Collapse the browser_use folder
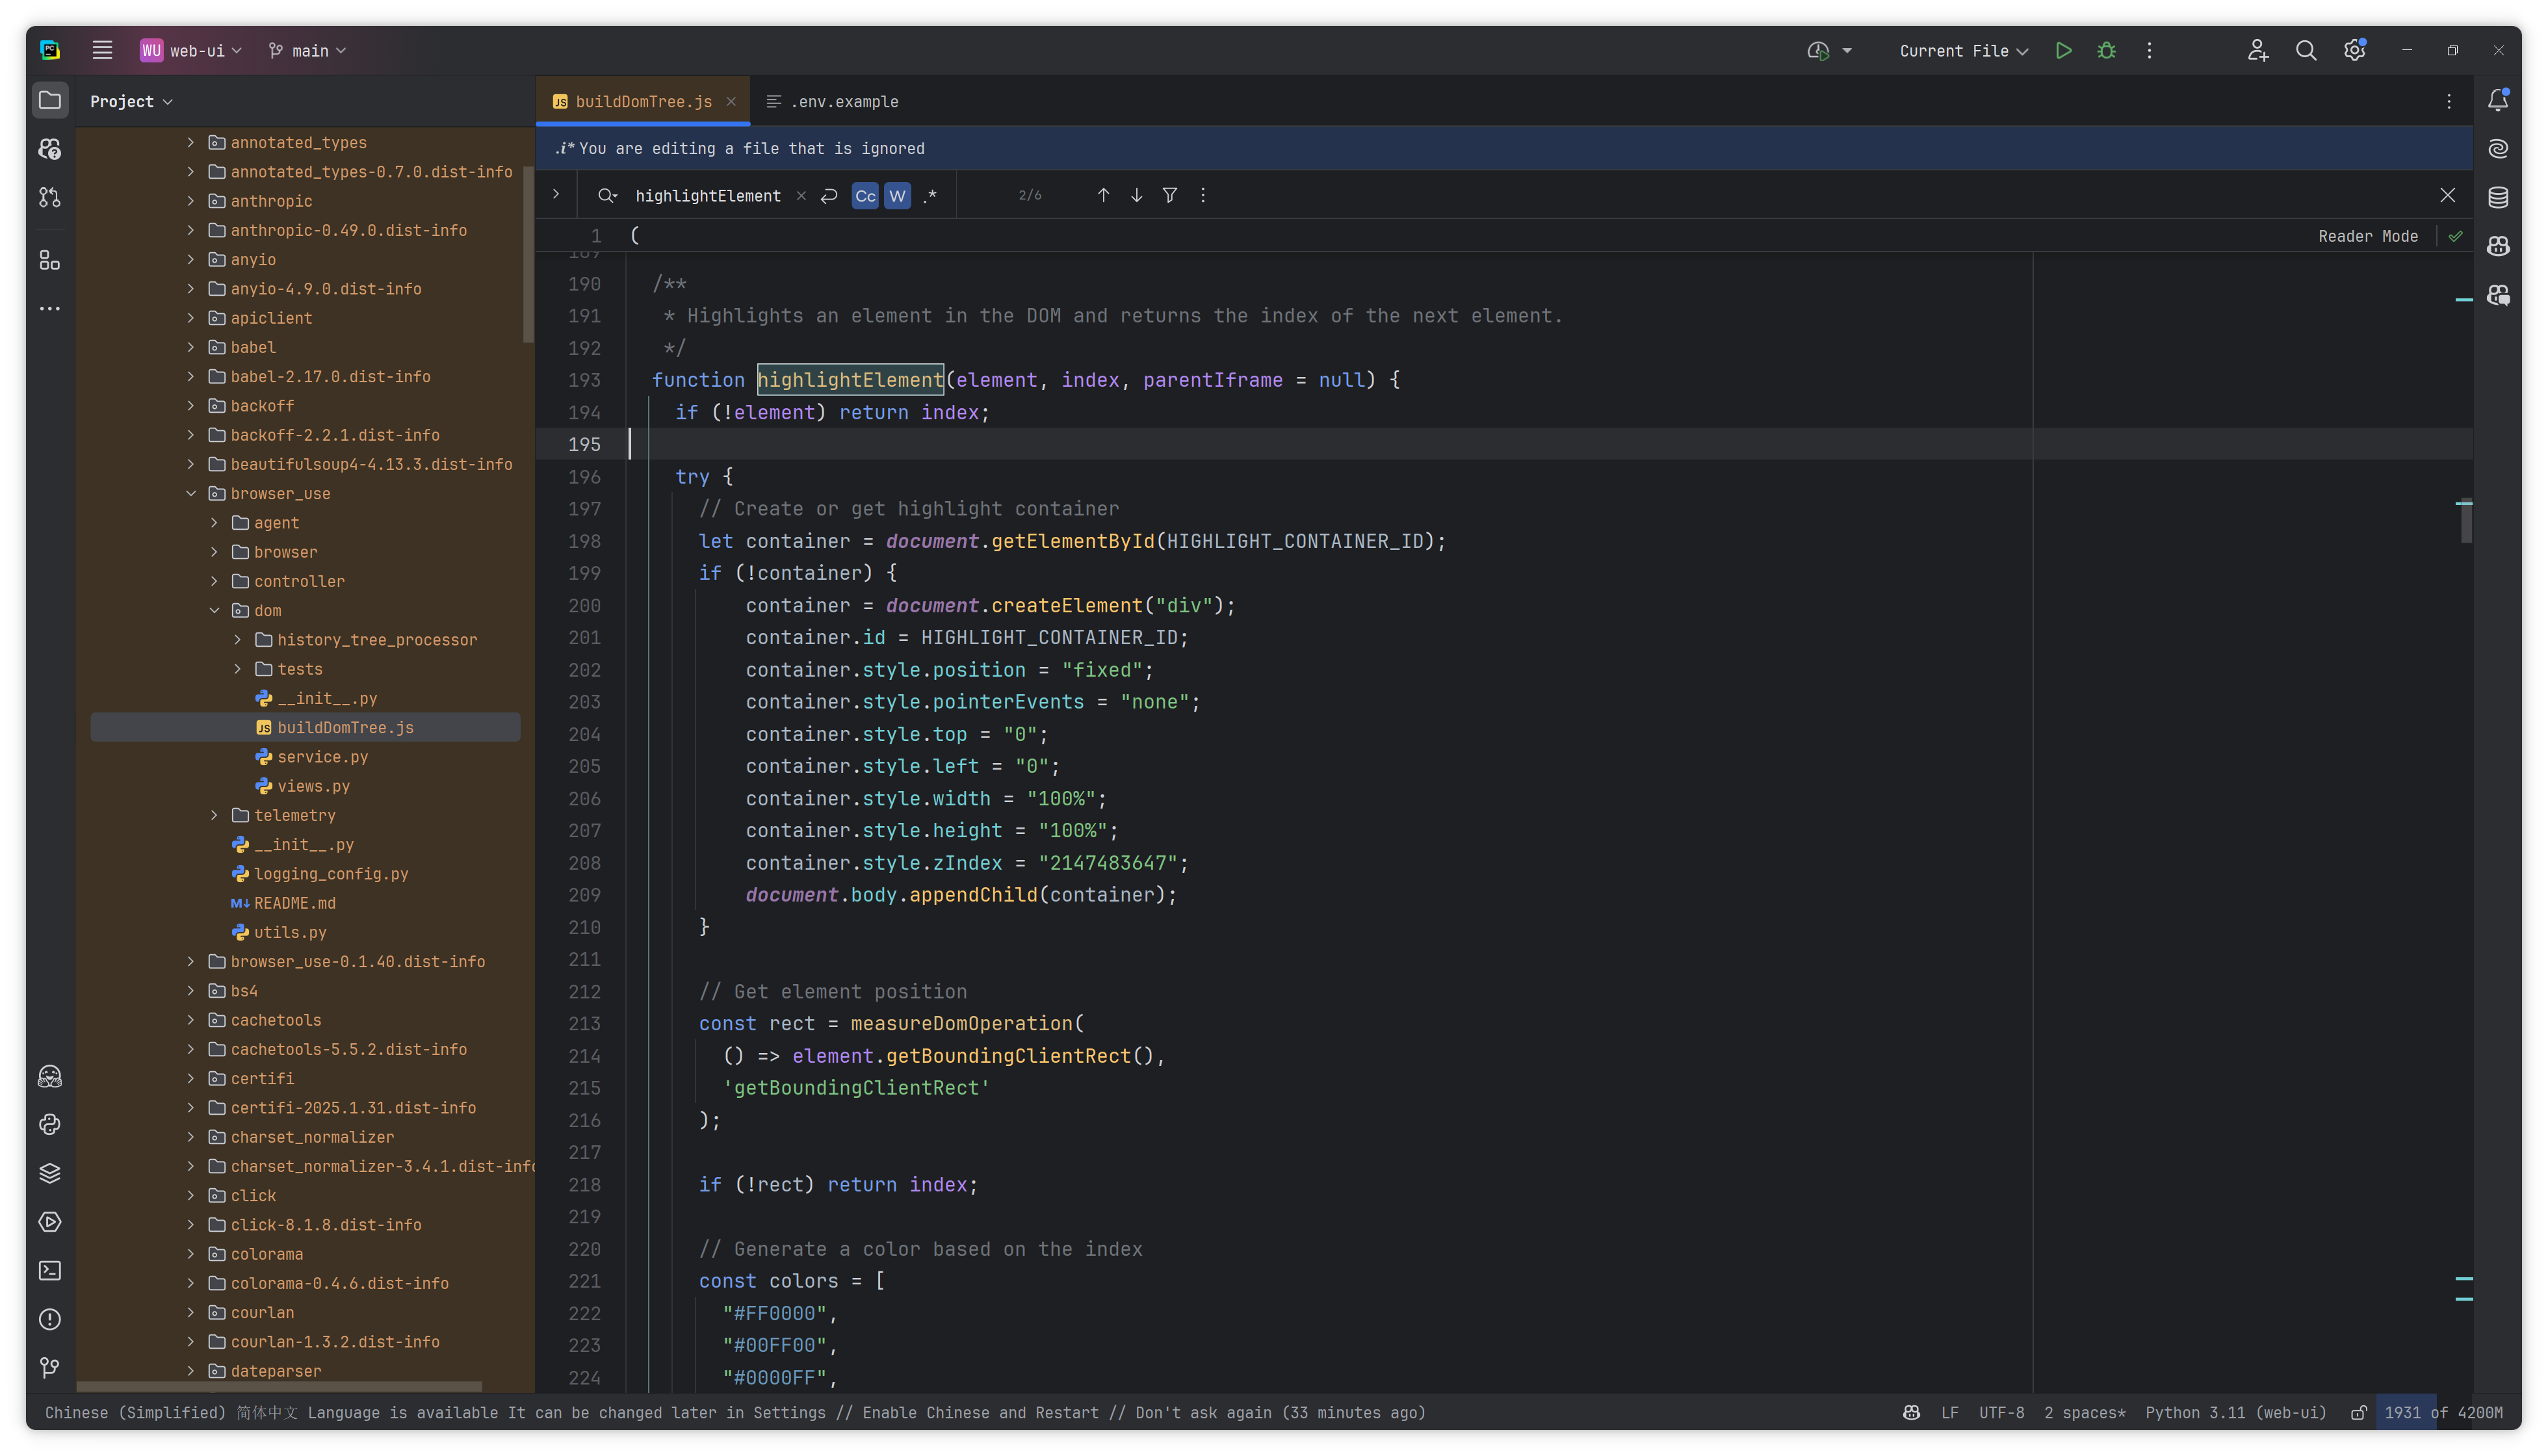The image size is (2548, 1456). click(191, 493)
